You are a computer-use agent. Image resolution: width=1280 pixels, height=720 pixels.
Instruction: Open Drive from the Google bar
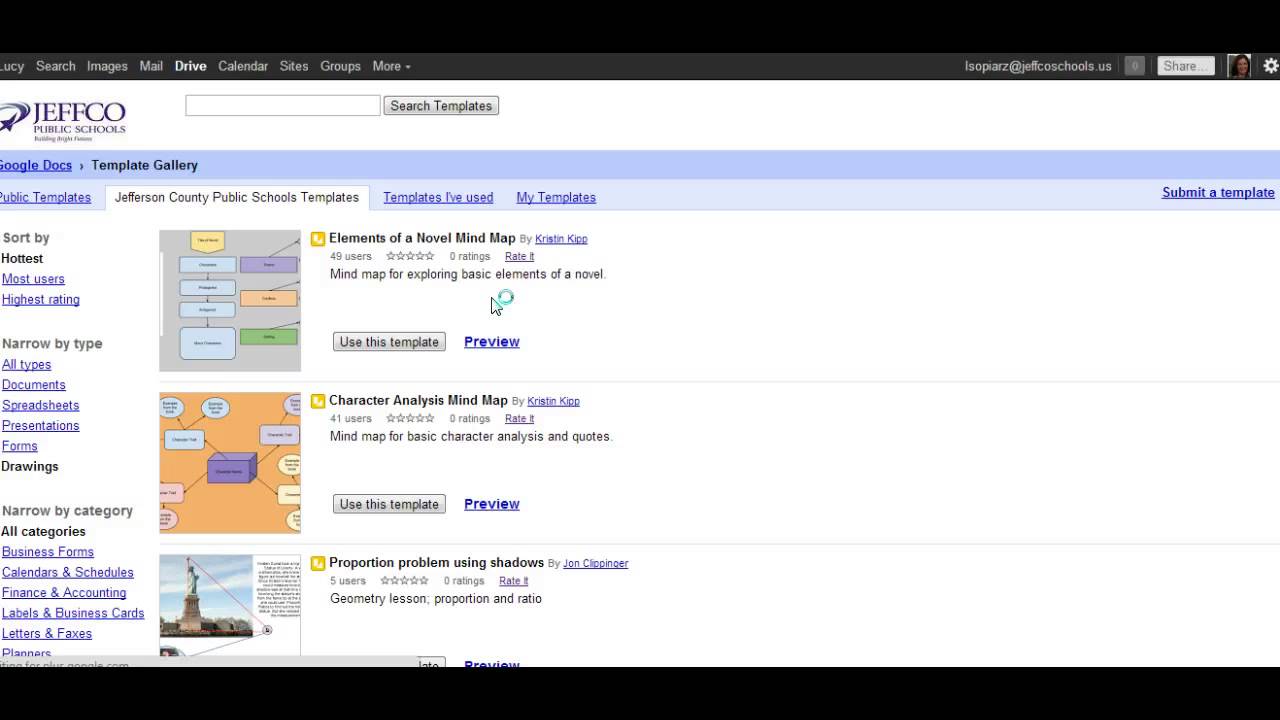click(x=190, y=66)
